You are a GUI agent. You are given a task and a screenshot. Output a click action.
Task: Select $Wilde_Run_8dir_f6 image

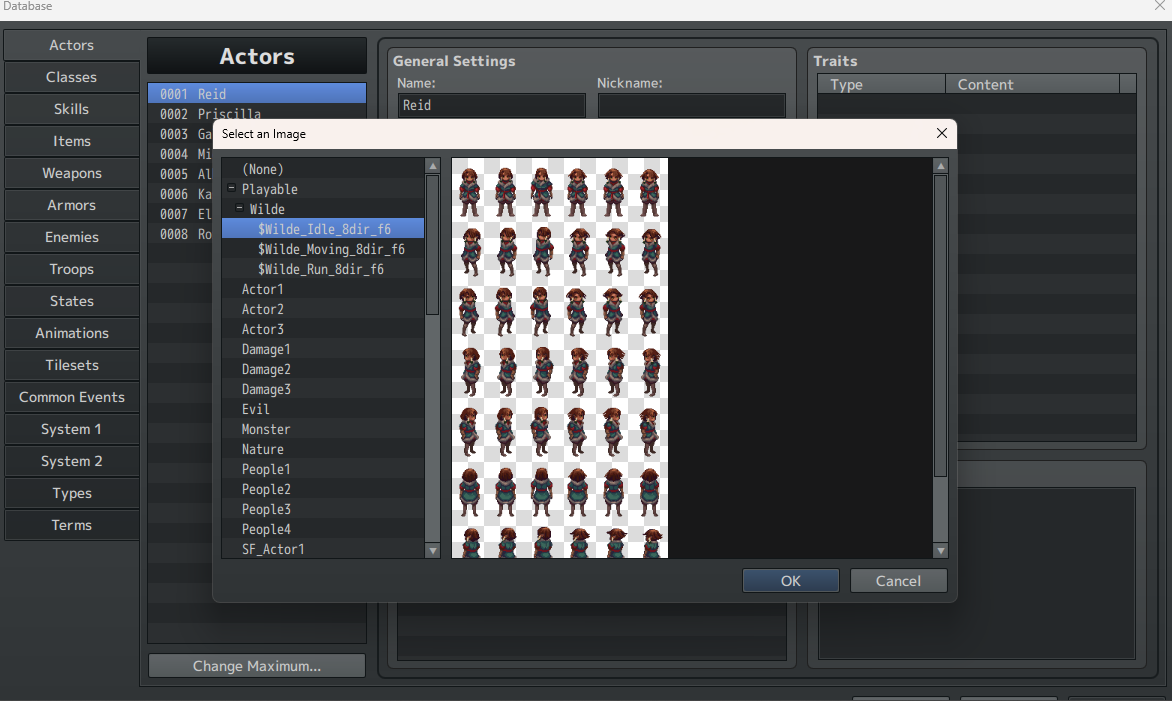tap(323, 269)
